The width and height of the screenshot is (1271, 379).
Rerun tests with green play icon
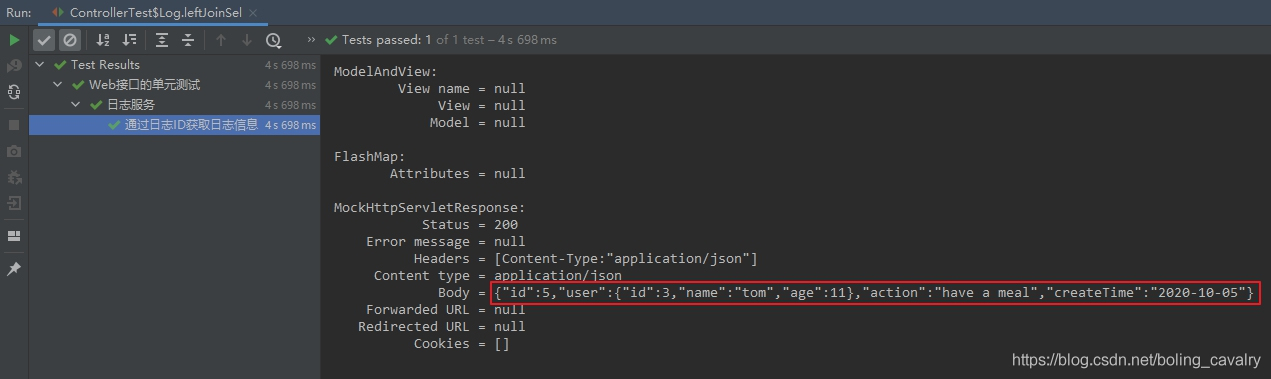pos(14,40)
